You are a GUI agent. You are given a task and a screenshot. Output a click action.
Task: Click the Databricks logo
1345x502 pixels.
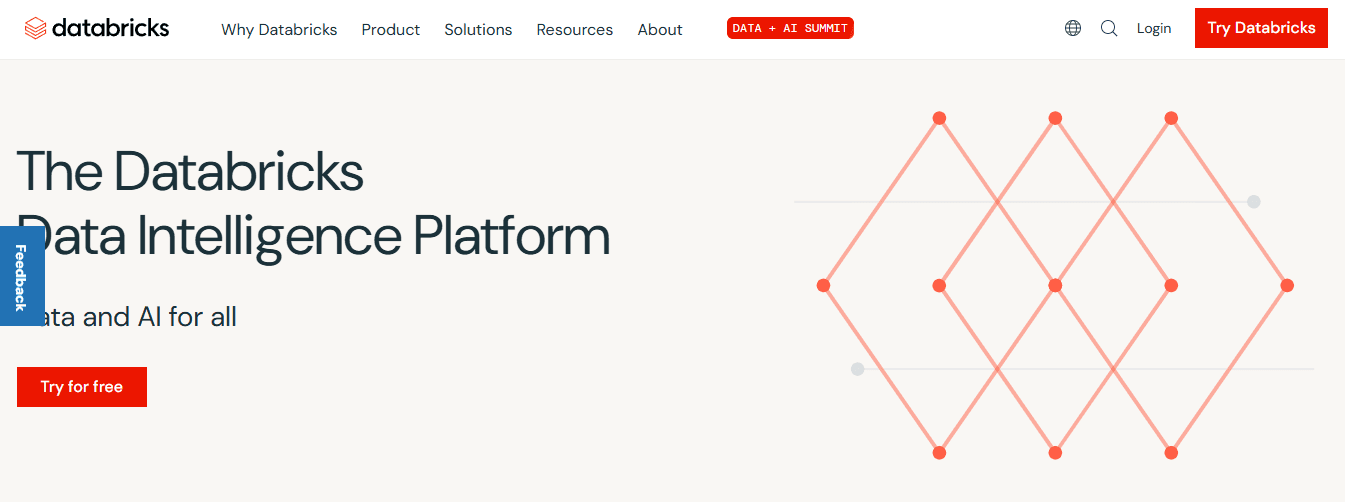[97, 28]
